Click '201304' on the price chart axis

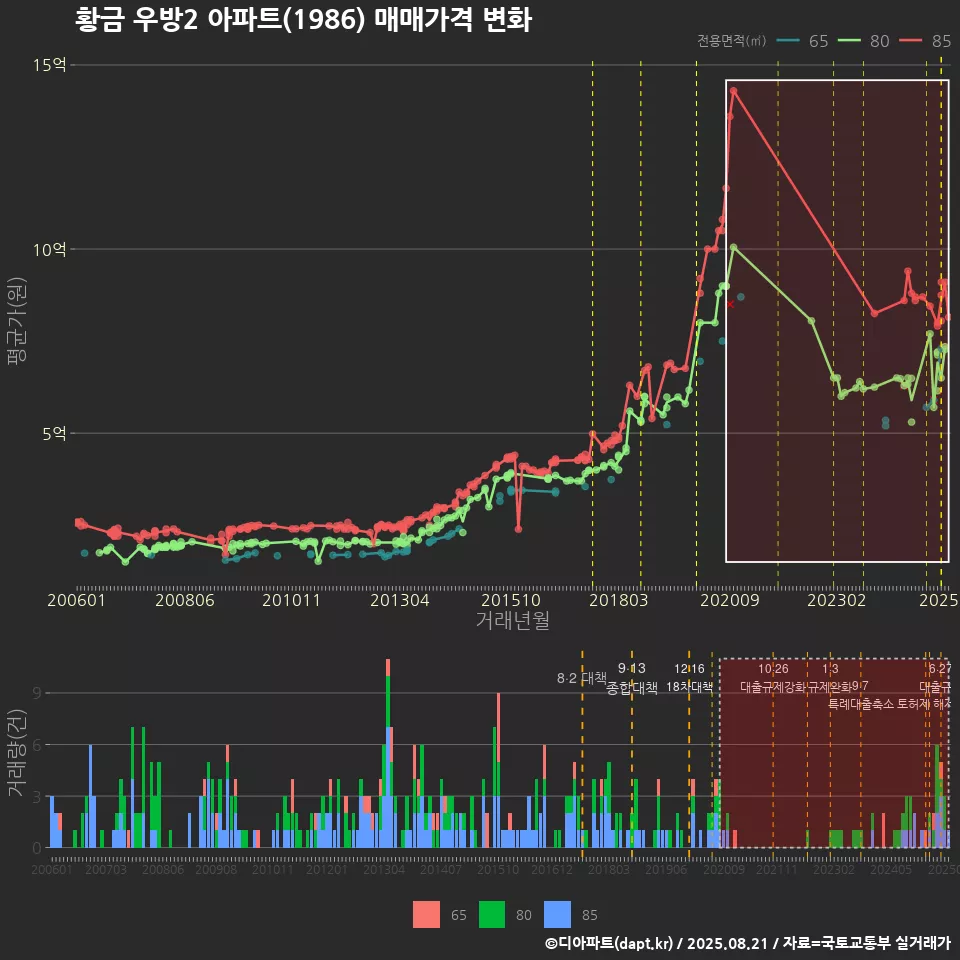point(400,600)
